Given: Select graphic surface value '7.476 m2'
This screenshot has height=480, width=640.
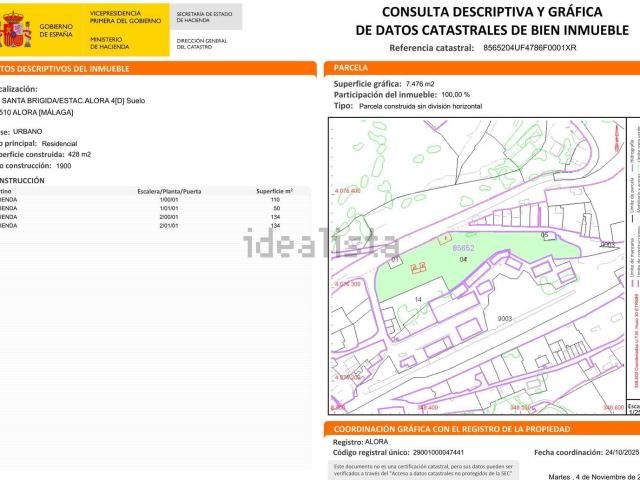Looking at the screenshot, I should [420, 84].
